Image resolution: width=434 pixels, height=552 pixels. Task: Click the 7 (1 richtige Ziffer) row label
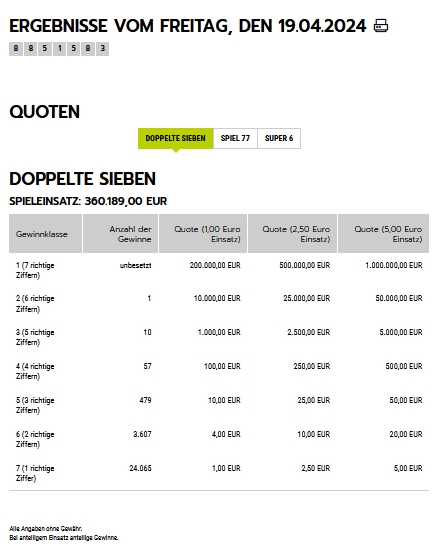[x=35, y=473]
